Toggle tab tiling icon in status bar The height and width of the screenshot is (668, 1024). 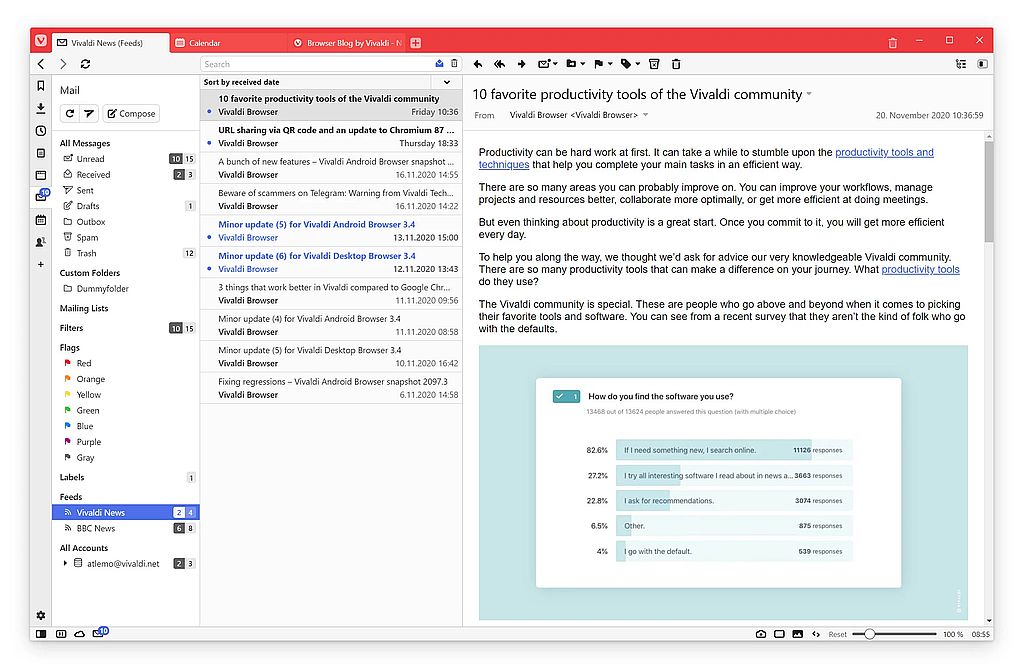[x=61, y=634]
